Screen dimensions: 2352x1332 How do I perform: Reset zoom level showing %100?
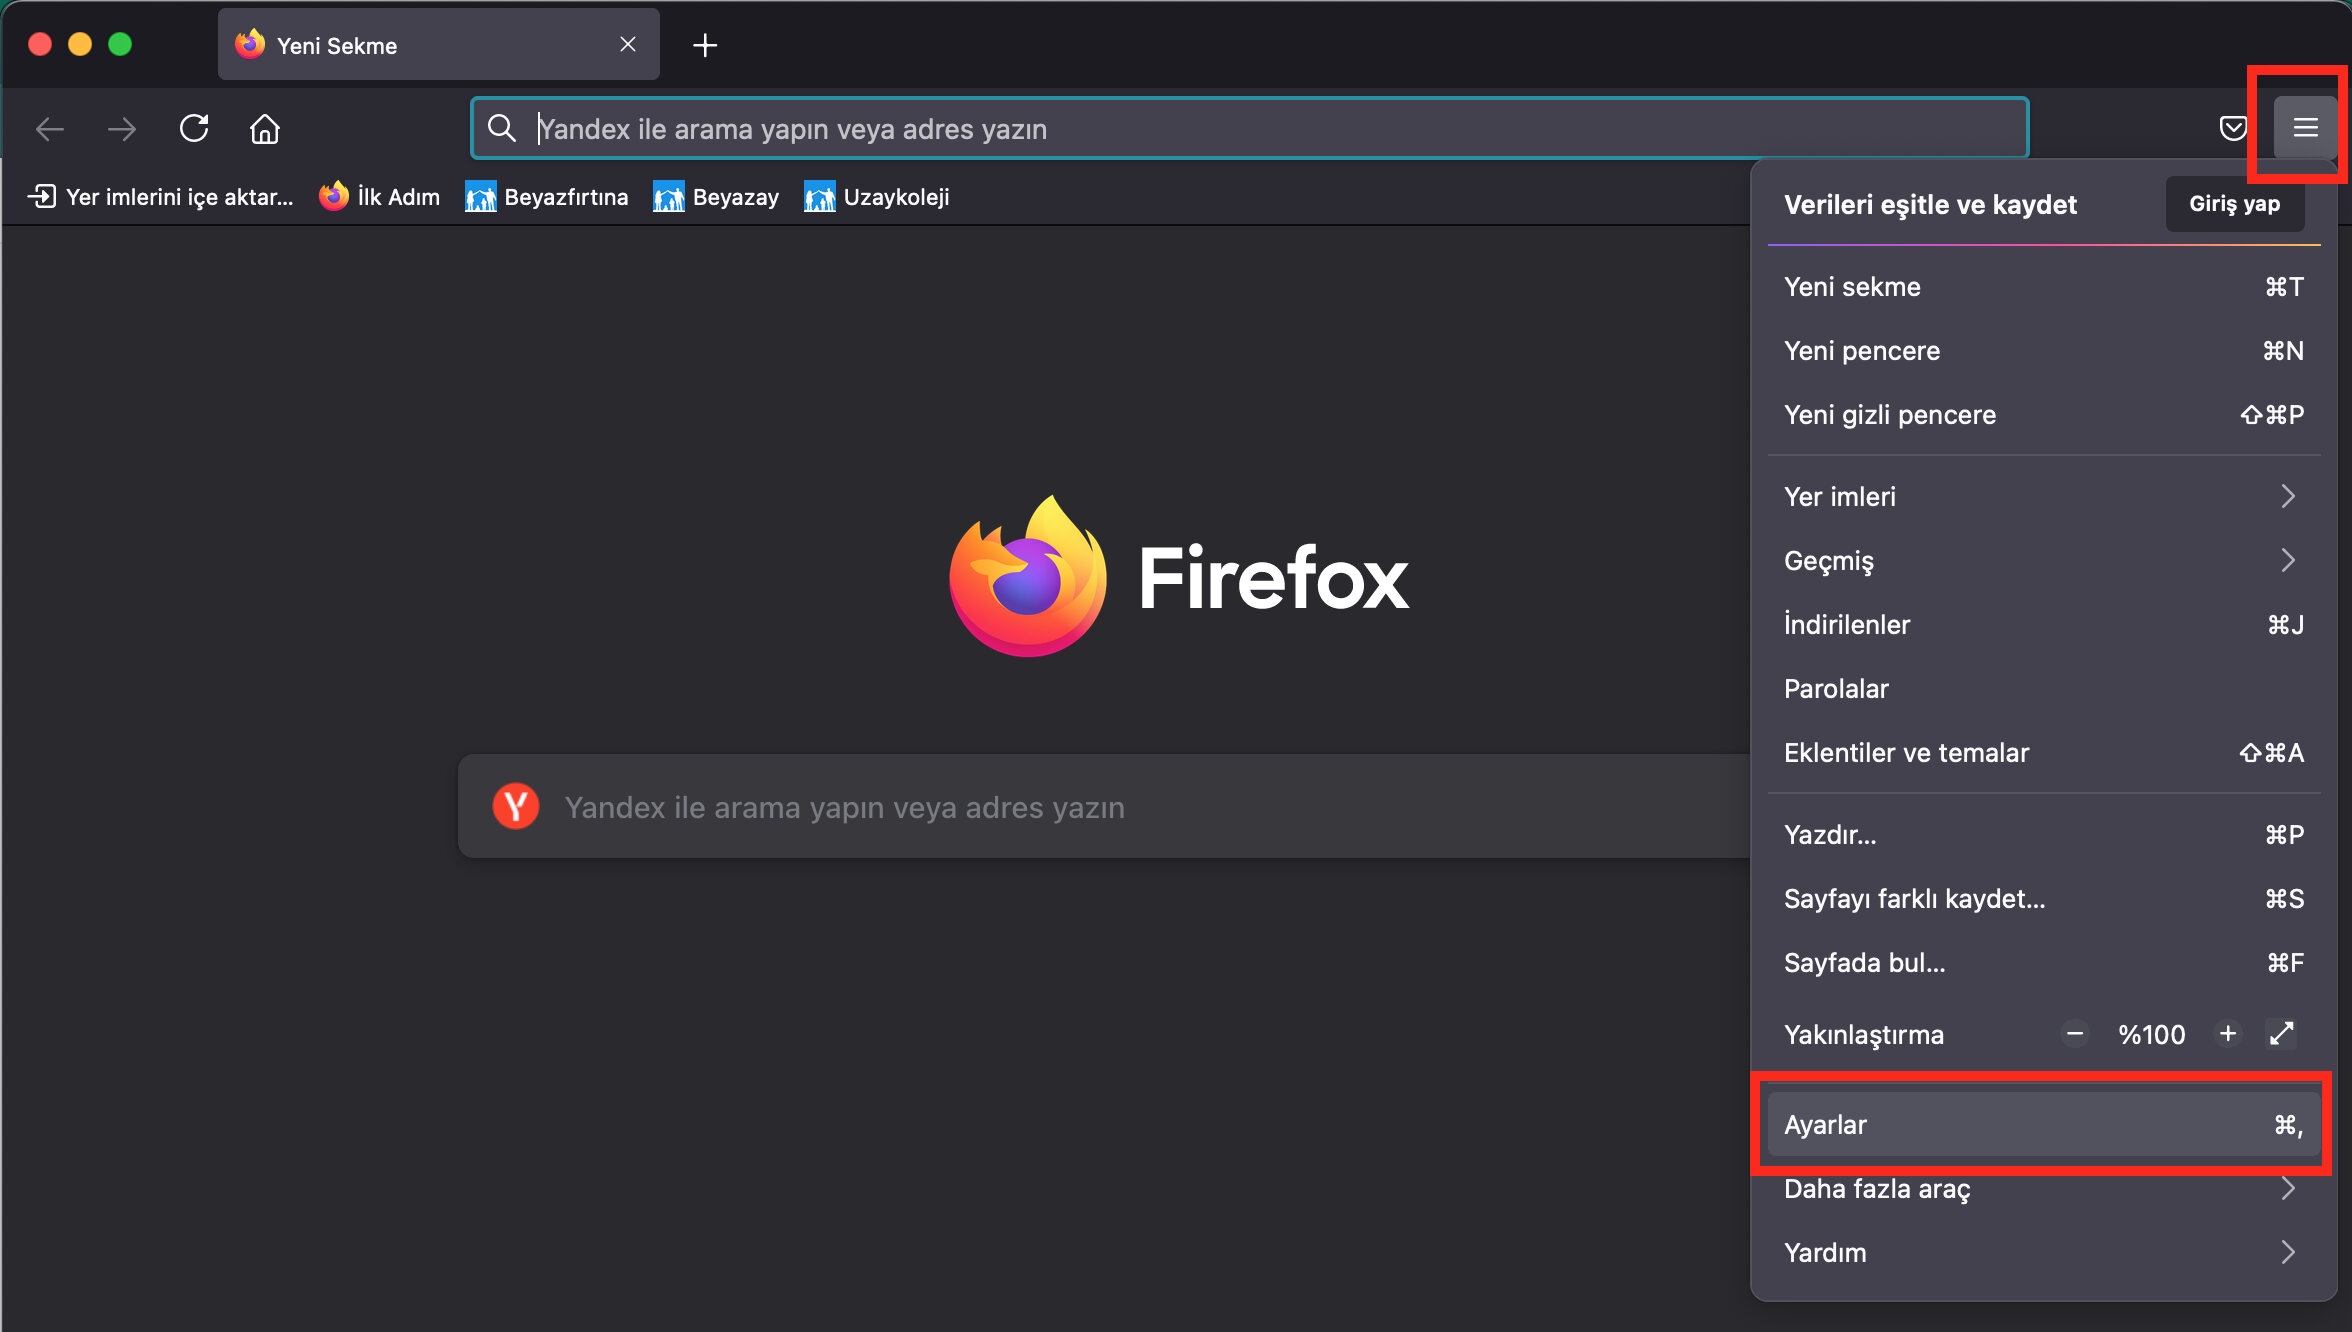[2151, 1034]
